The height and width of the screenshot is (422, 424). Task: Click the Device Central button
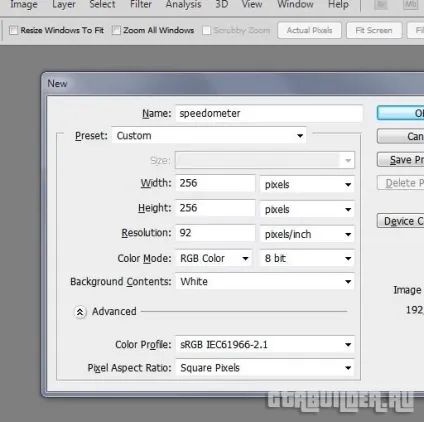pos(401,221)
